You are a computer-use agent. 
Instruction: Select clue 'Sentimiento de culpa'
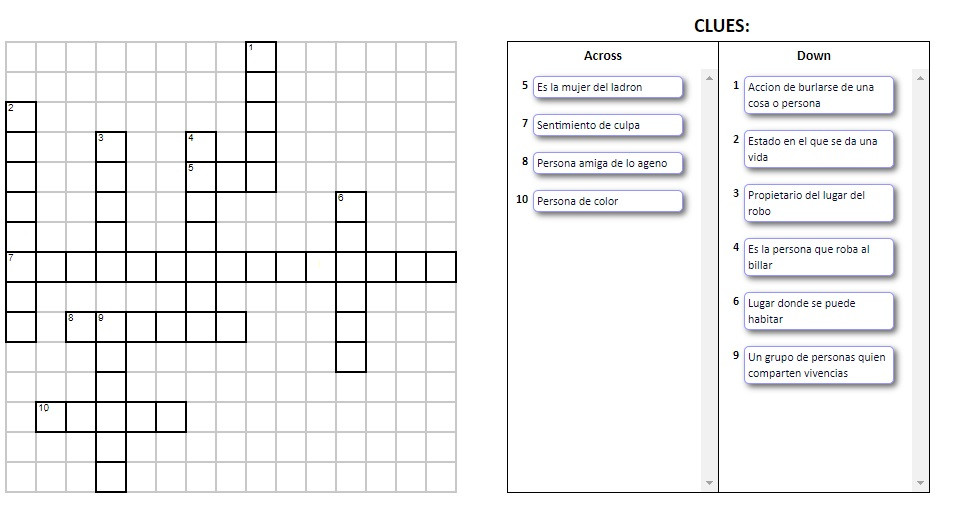pyautogui.click(x=607, y=125)
